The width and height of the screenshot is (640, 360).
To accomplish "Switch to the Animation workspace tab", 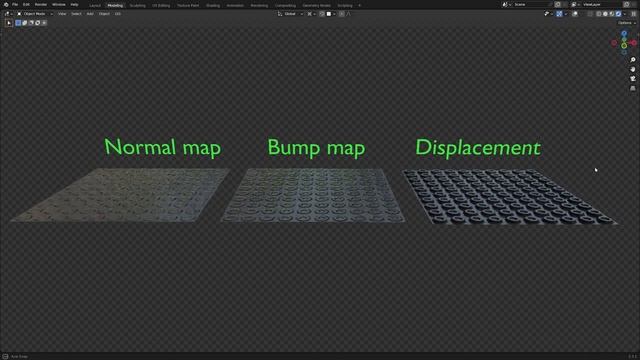I will point(235,5).
